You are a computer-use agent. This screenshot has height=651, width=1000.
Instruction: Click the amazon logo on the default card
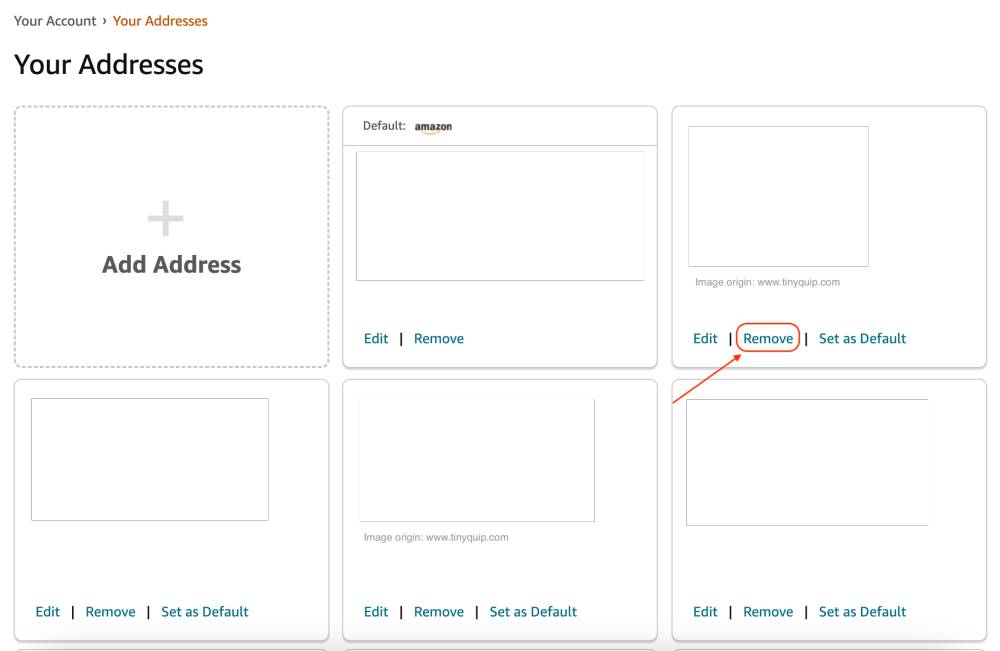point(432,126)
